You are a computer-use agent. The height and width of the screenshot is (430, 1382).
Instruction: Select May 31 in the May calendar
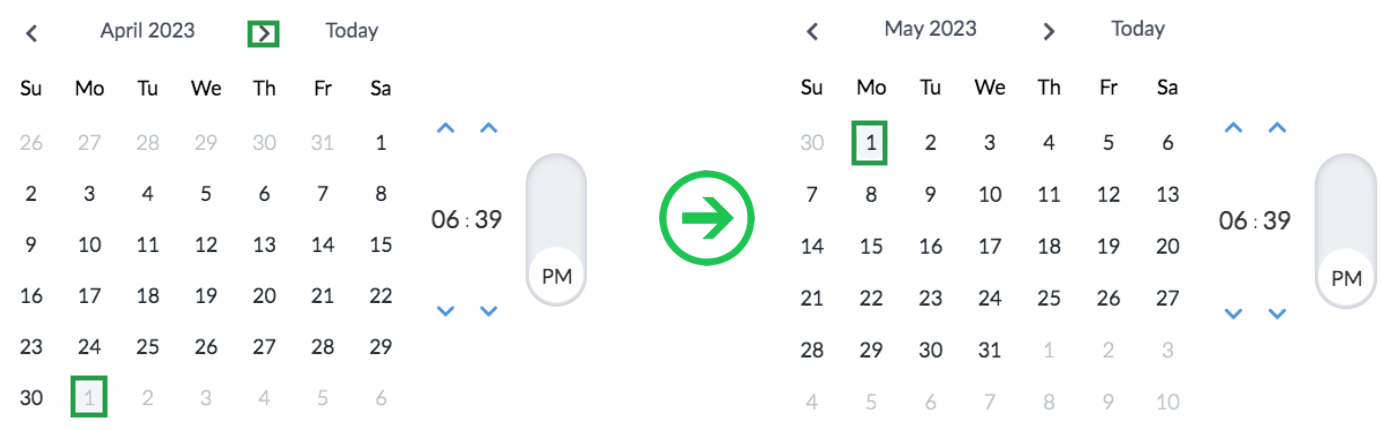pos(989,350)
